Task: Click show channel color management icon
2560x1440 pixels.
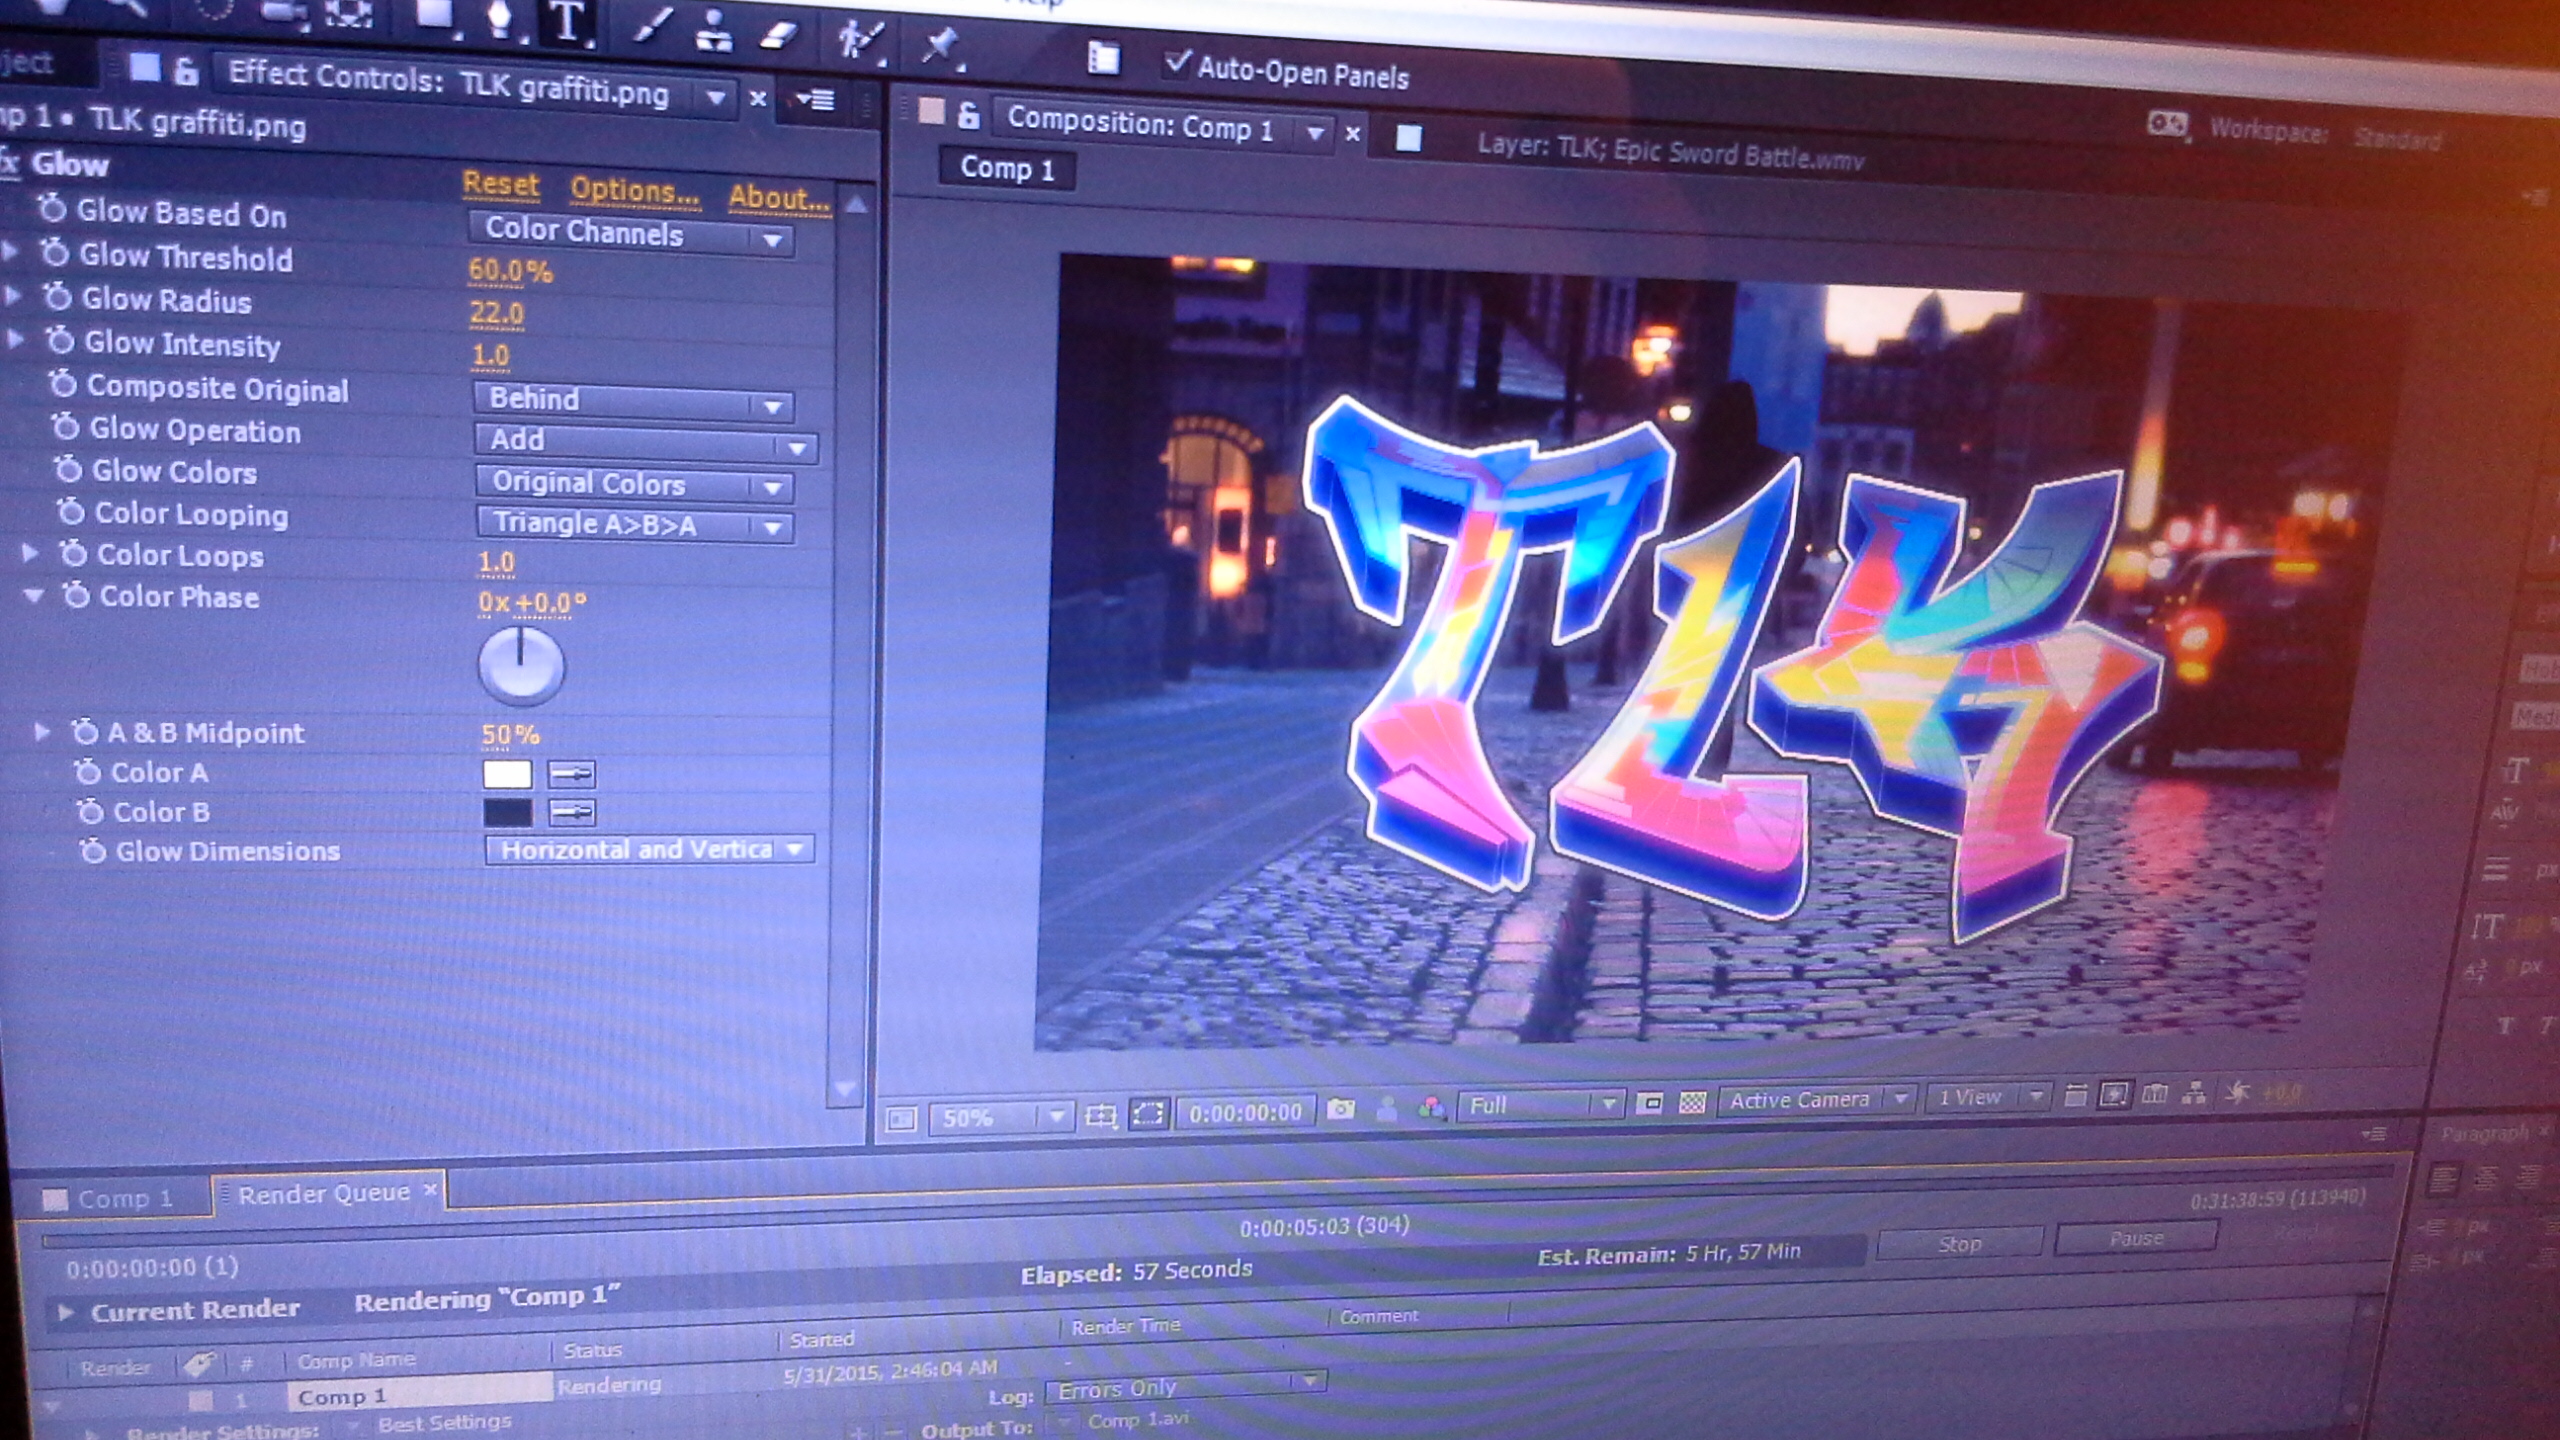Action: point(1432,1107)
